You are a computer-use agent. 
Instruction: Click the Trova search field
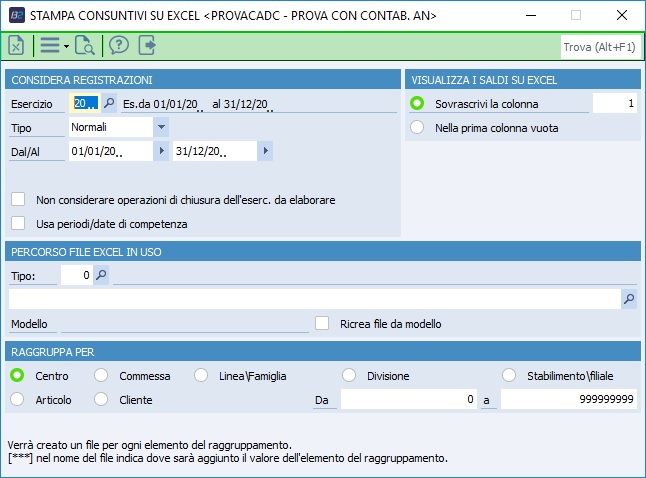tap(598, 46)
